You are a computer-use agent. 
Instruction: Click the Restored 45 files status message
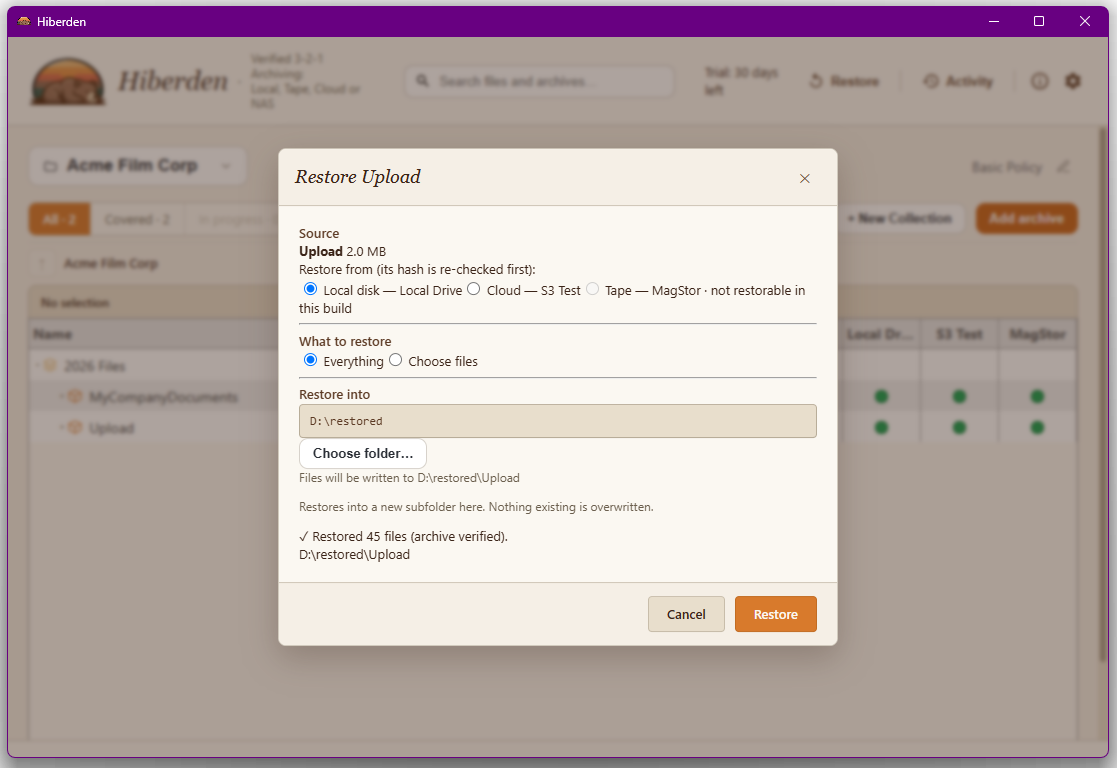tap(403, 536)
